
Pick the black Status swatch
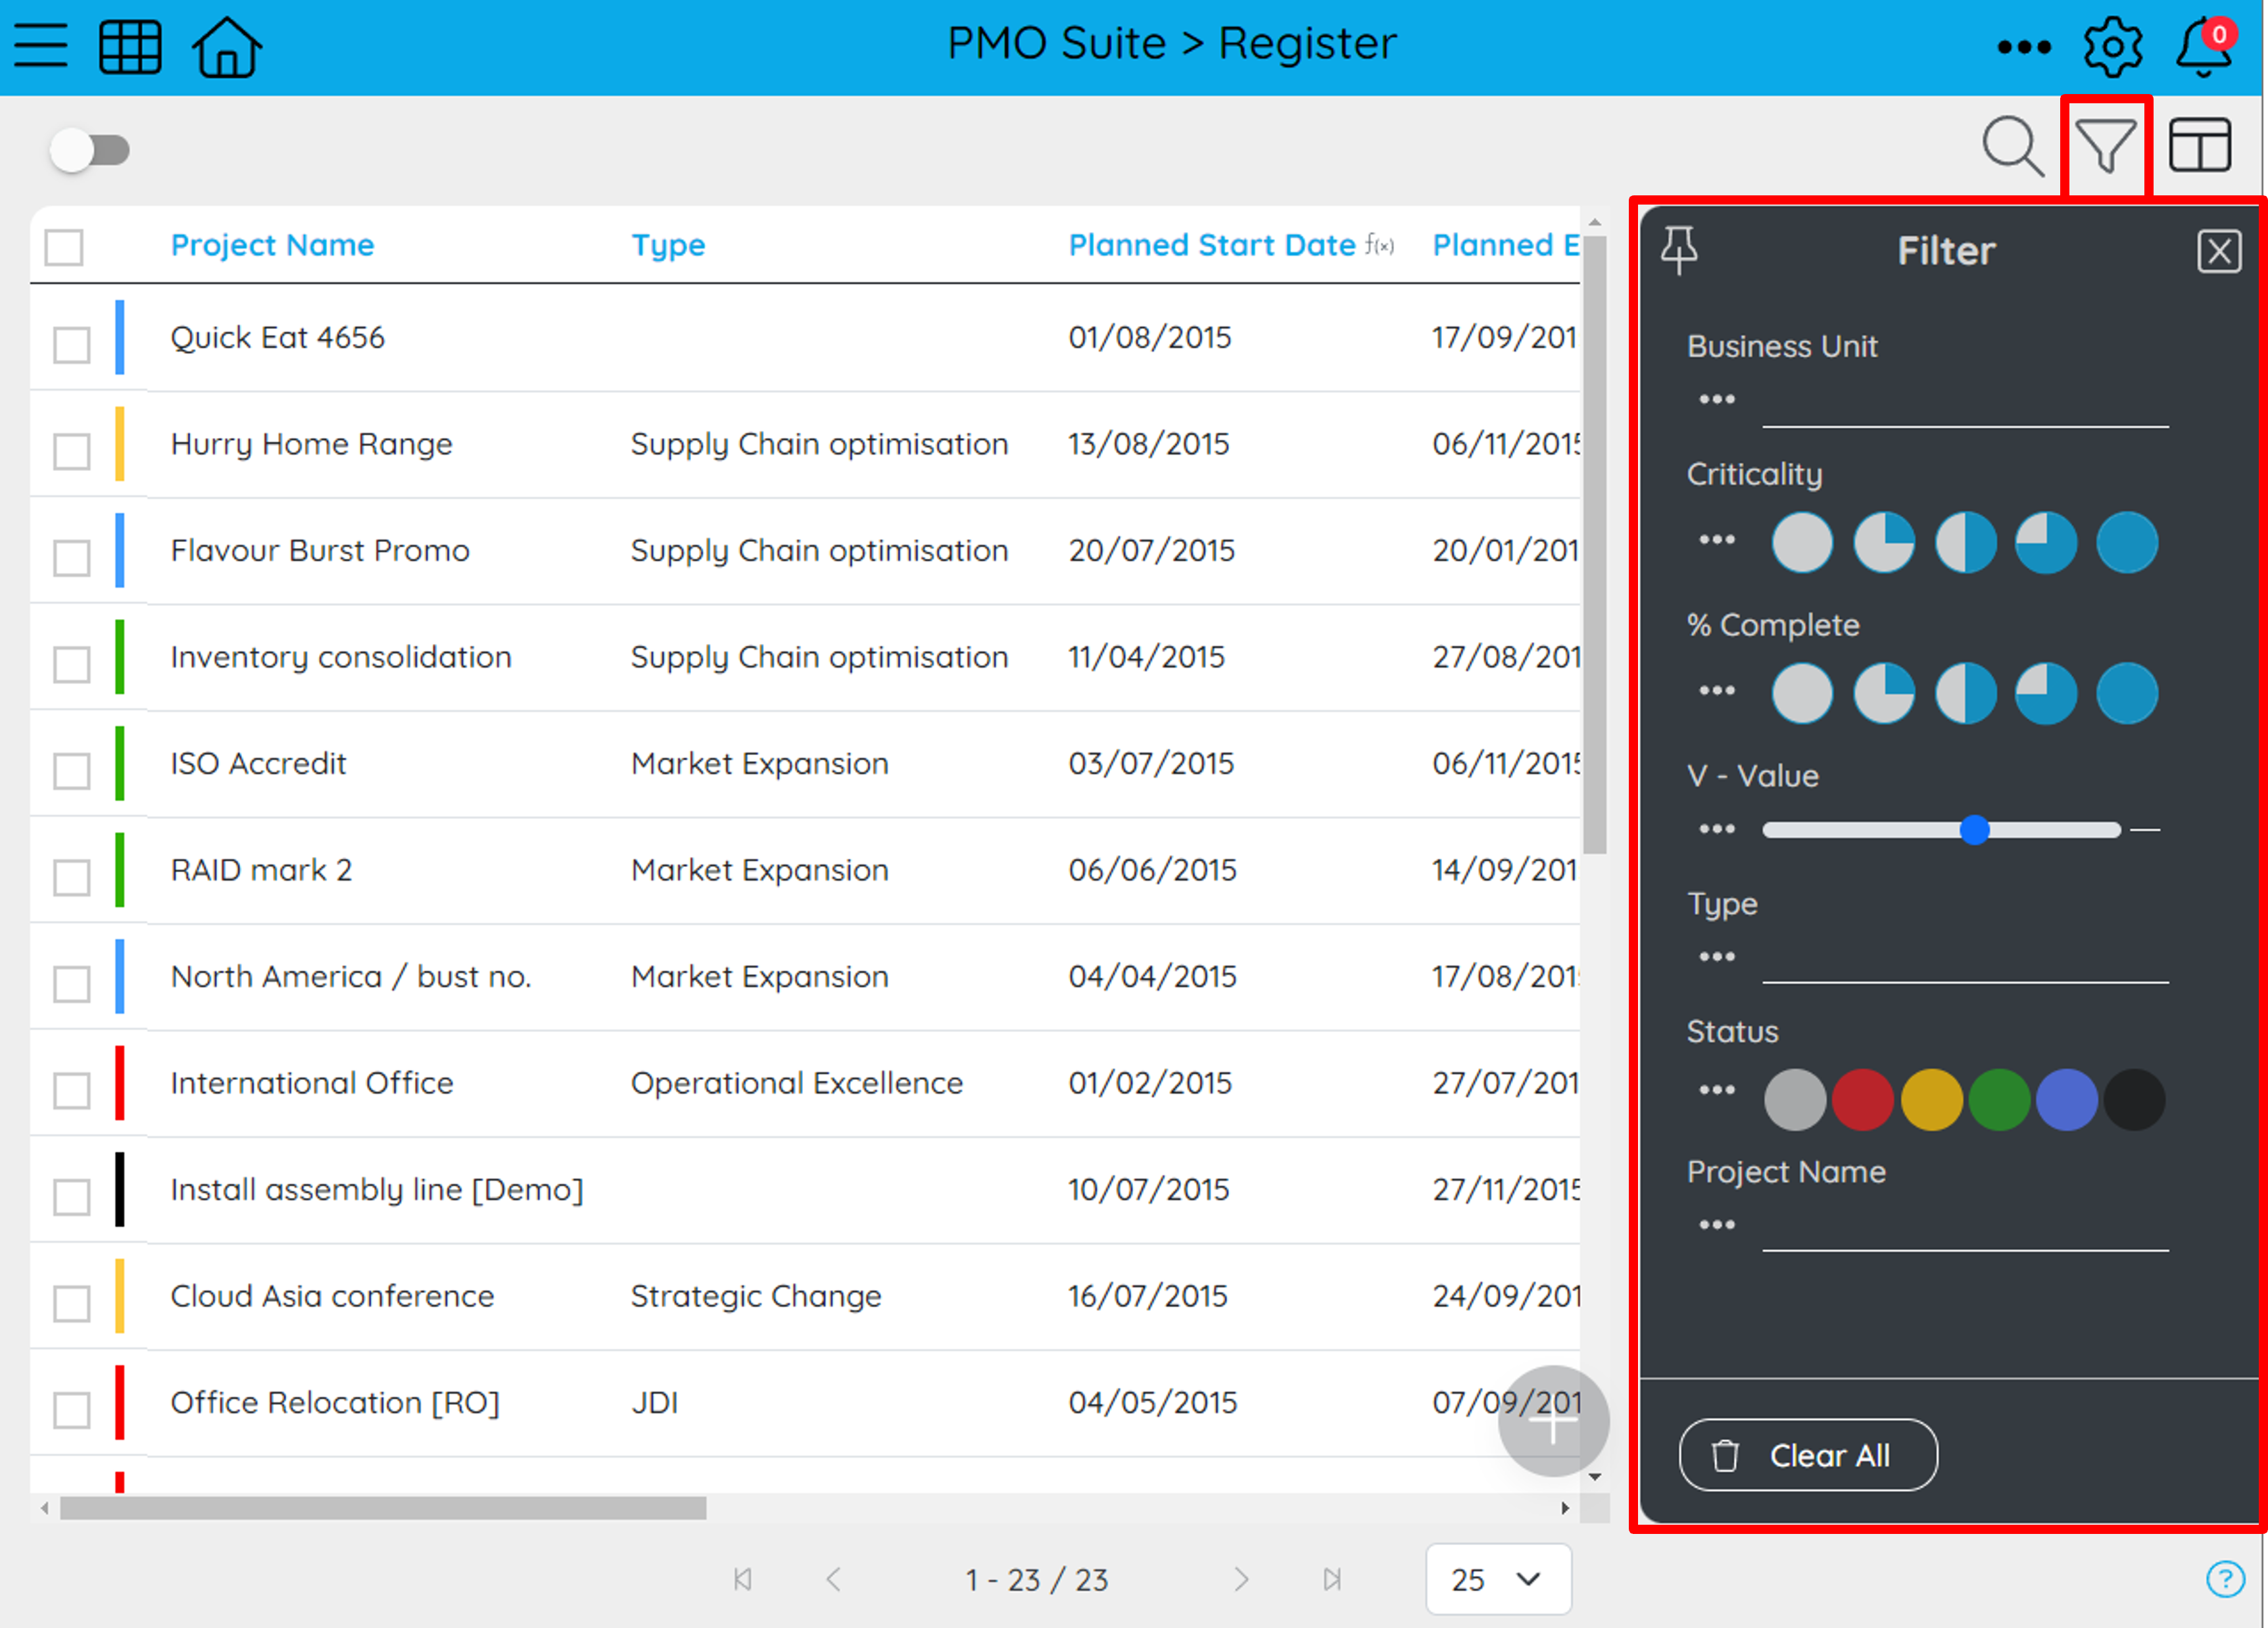coord(2134,1099)
